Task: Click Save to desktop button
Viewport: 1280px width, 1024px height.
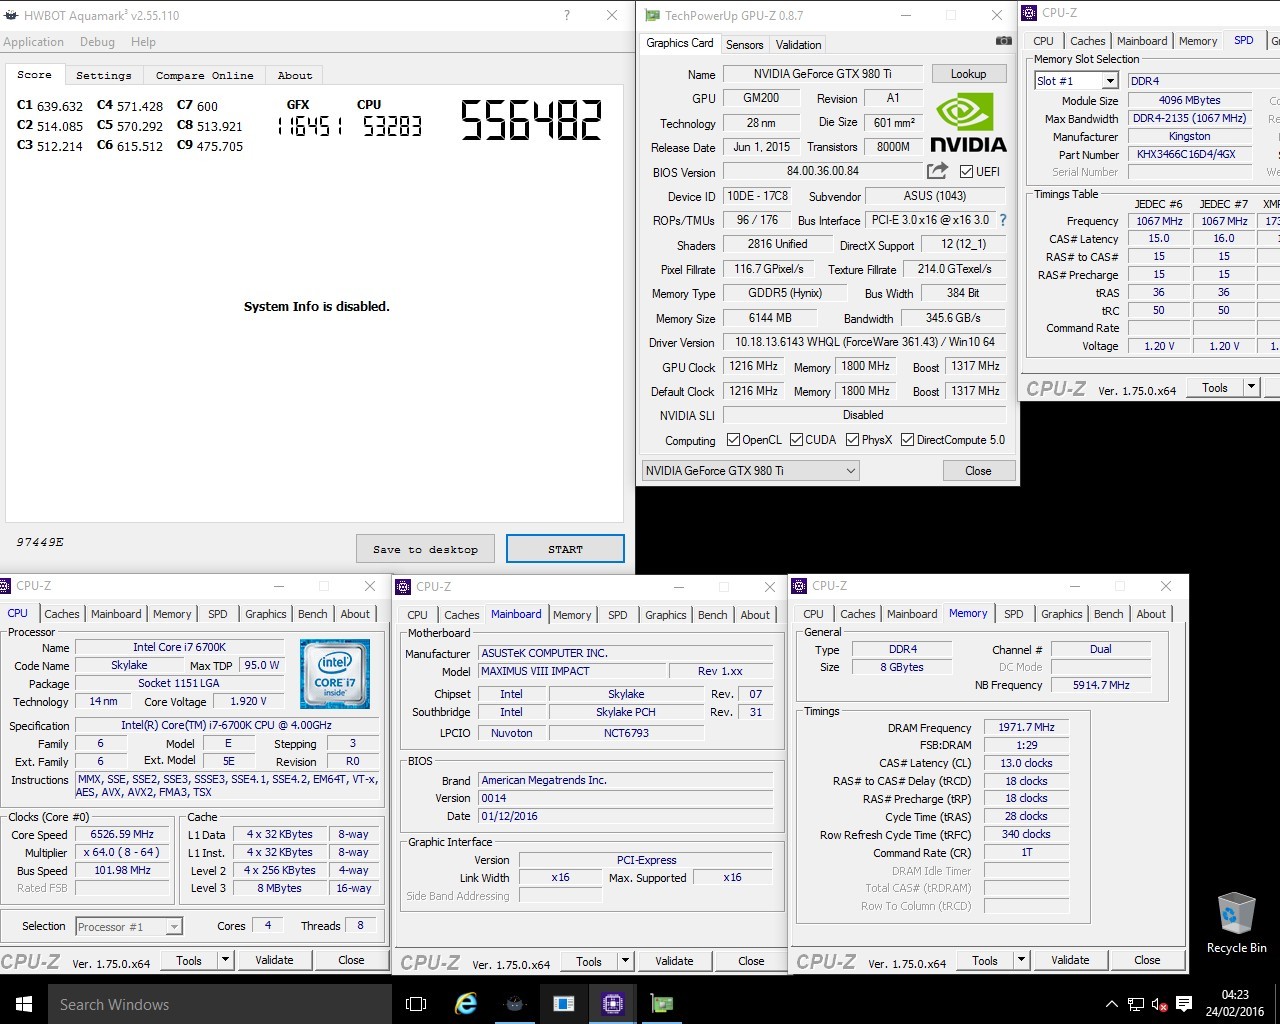Action: click(425, 549)
